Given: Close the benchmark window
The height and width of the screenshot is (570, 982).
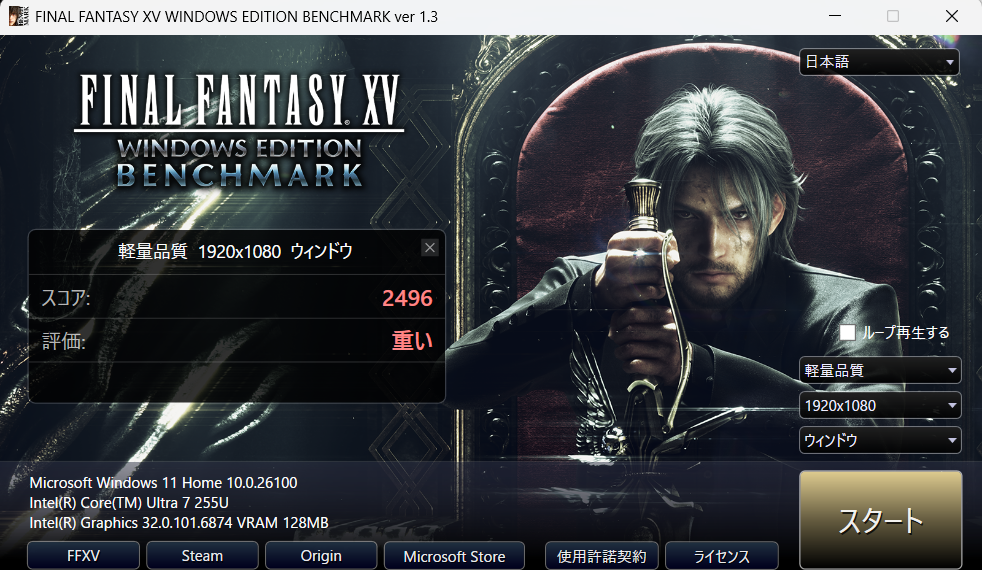Looking at the screenshot, I should (952, 16).
